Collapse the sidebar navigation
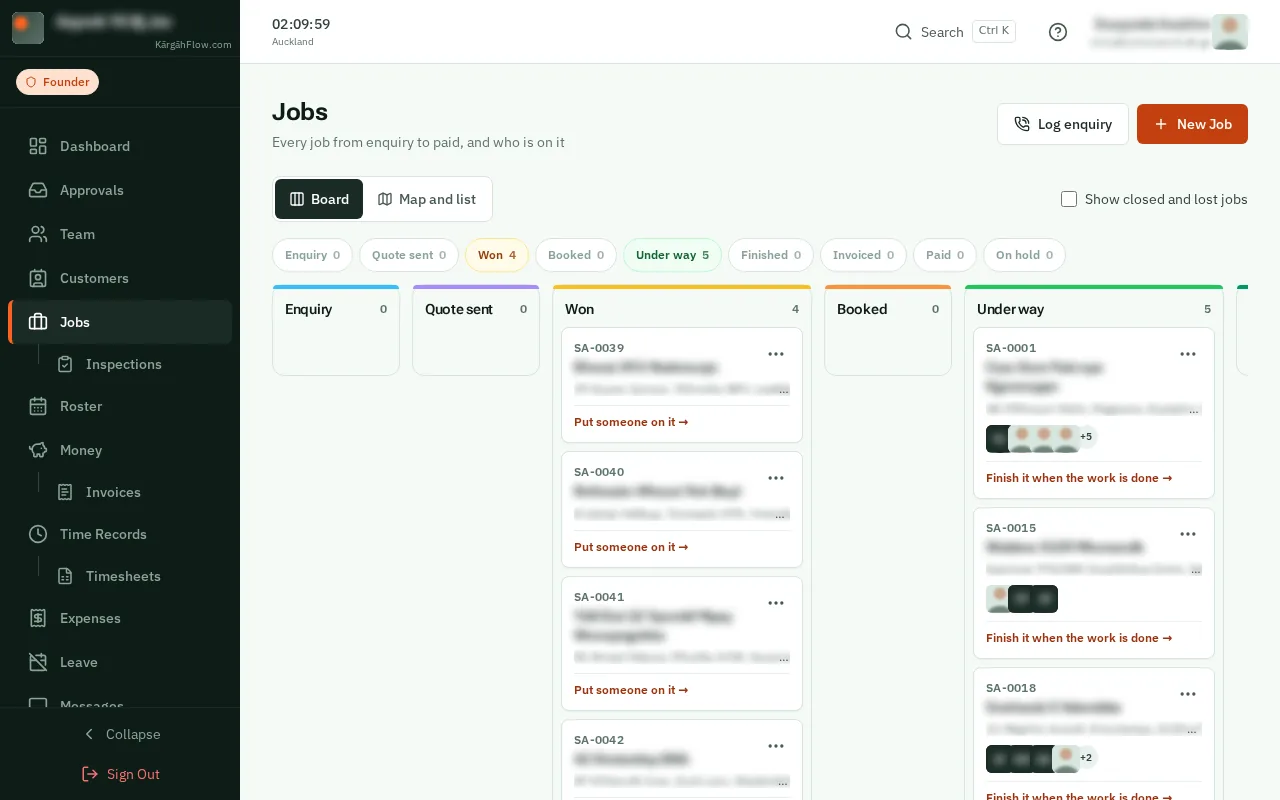The image size is (1280, 800). 120,734
